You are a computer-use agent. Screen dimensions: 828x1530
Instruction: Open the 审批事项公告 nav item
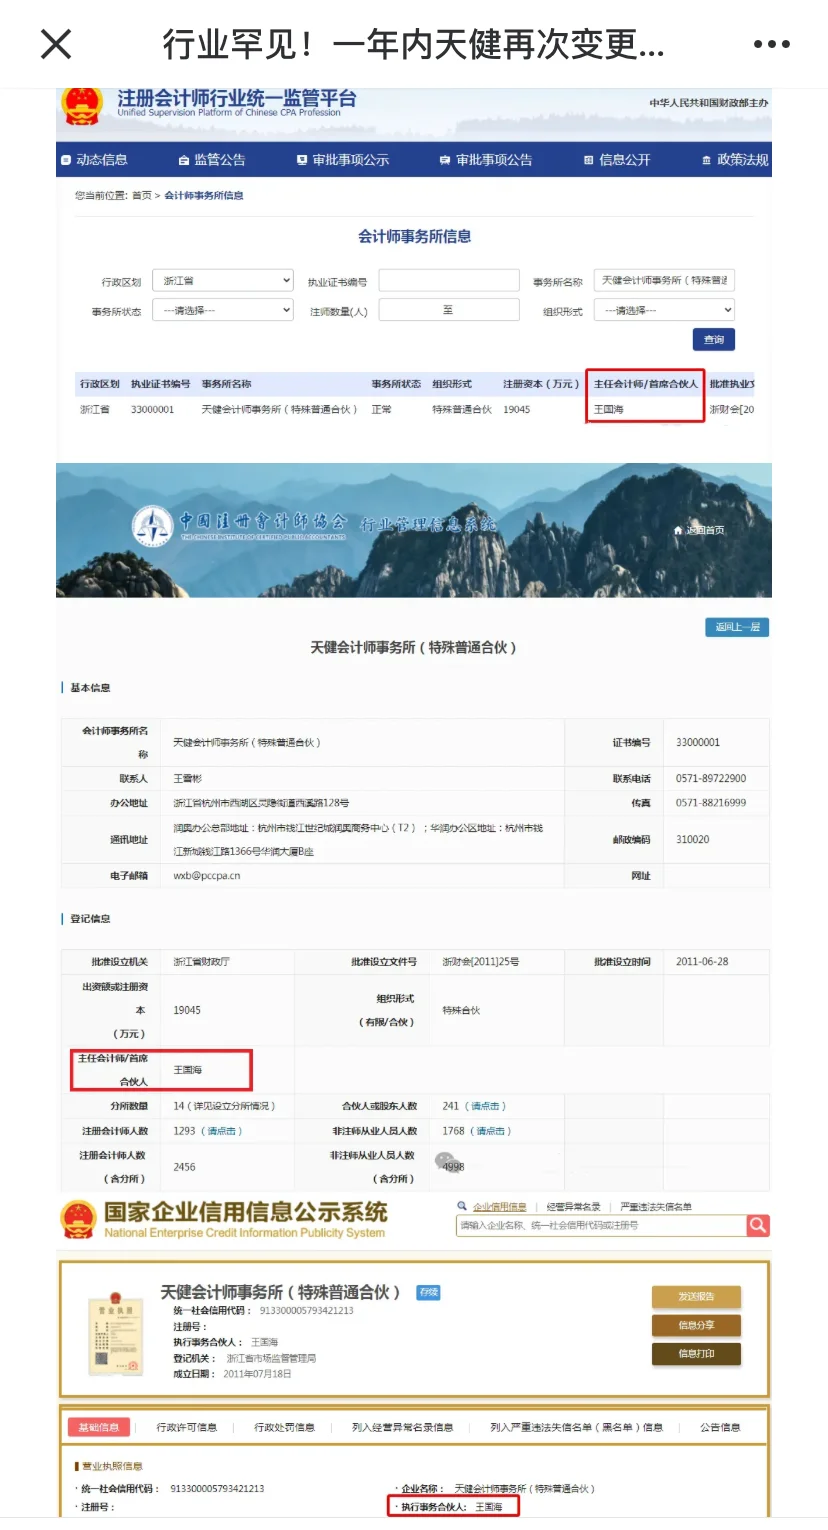(x=486, y=160)
